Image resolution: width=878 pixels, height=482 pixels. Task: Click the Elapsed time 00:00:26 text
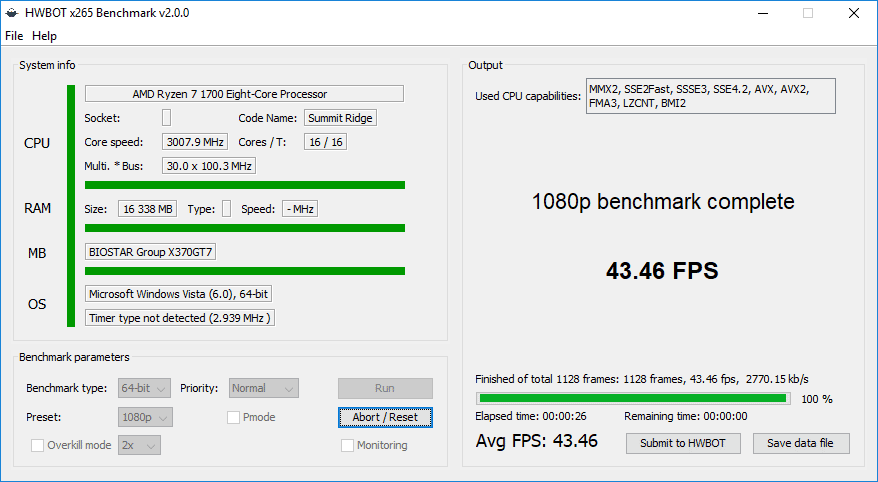click(x=531, y=416)
